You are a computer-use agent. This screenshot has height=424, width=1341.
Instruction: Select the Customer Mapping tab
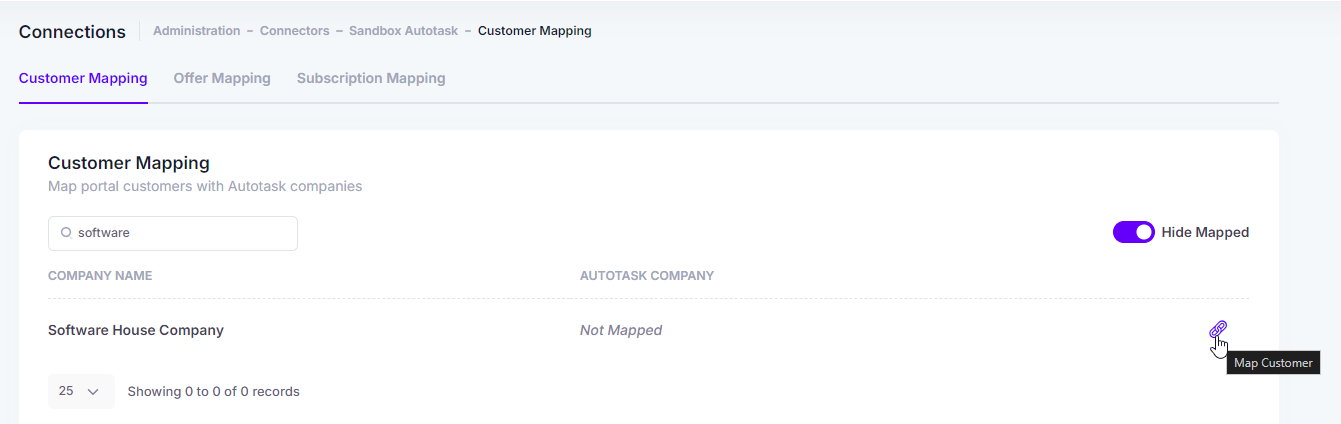(x=83, y=78)
